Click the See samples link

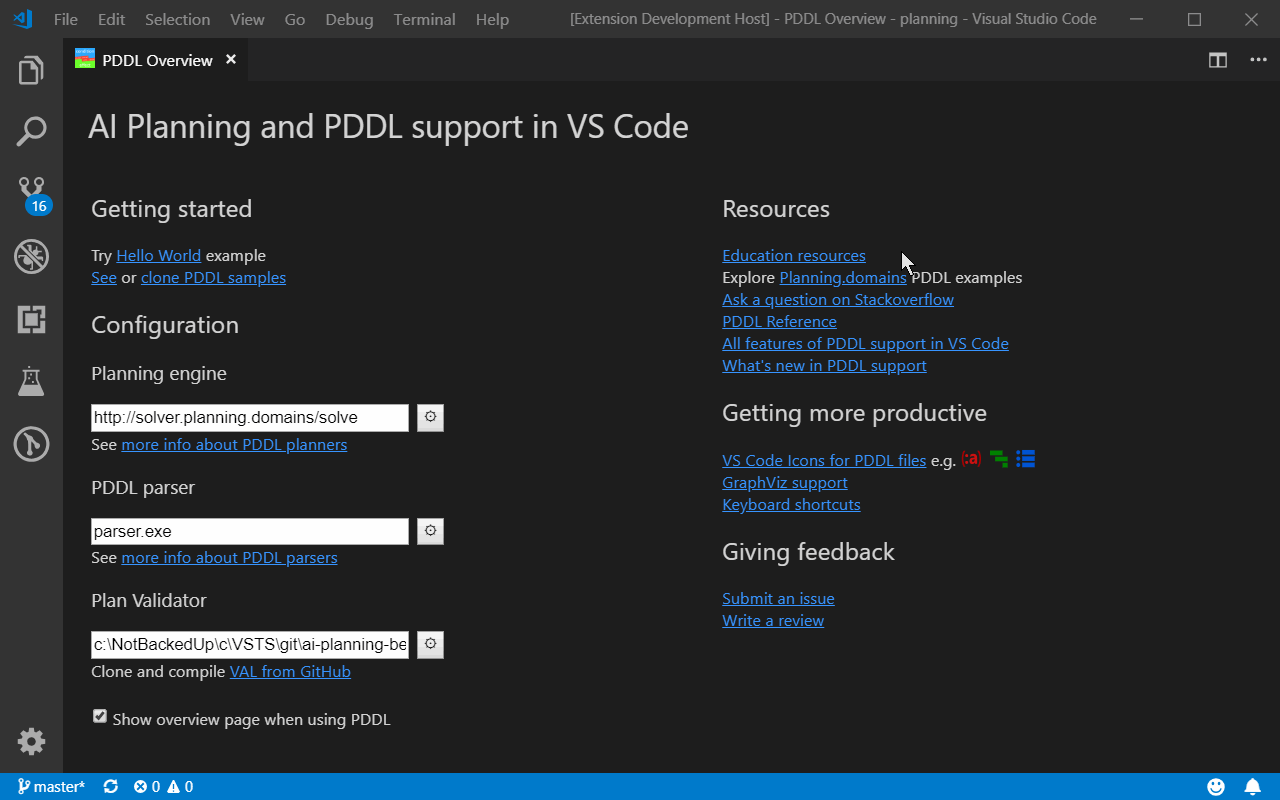point(104,277)
